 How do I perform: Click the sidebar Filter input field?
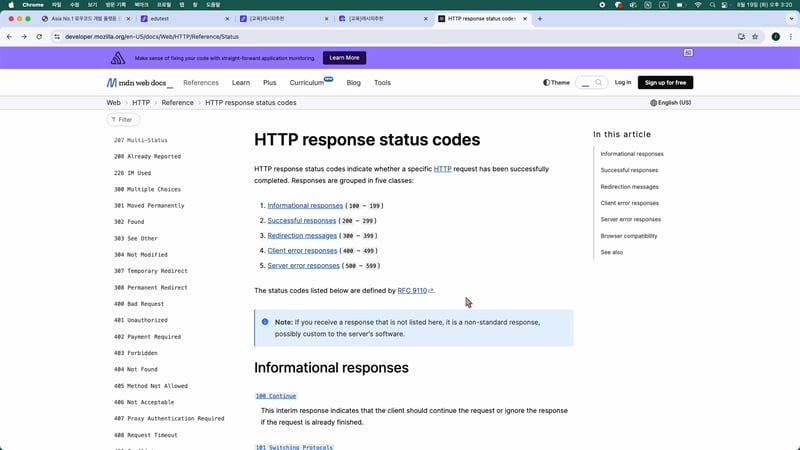(123, 119)
